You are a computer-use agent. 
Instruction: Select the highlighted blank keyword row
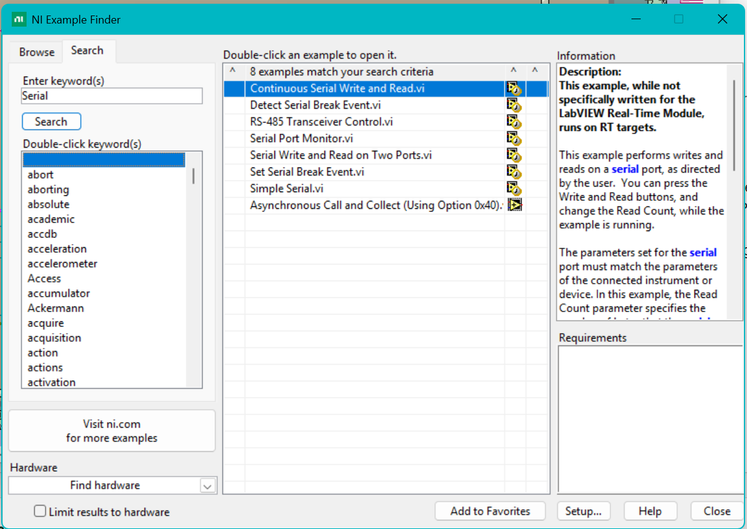tap(104, 160)
